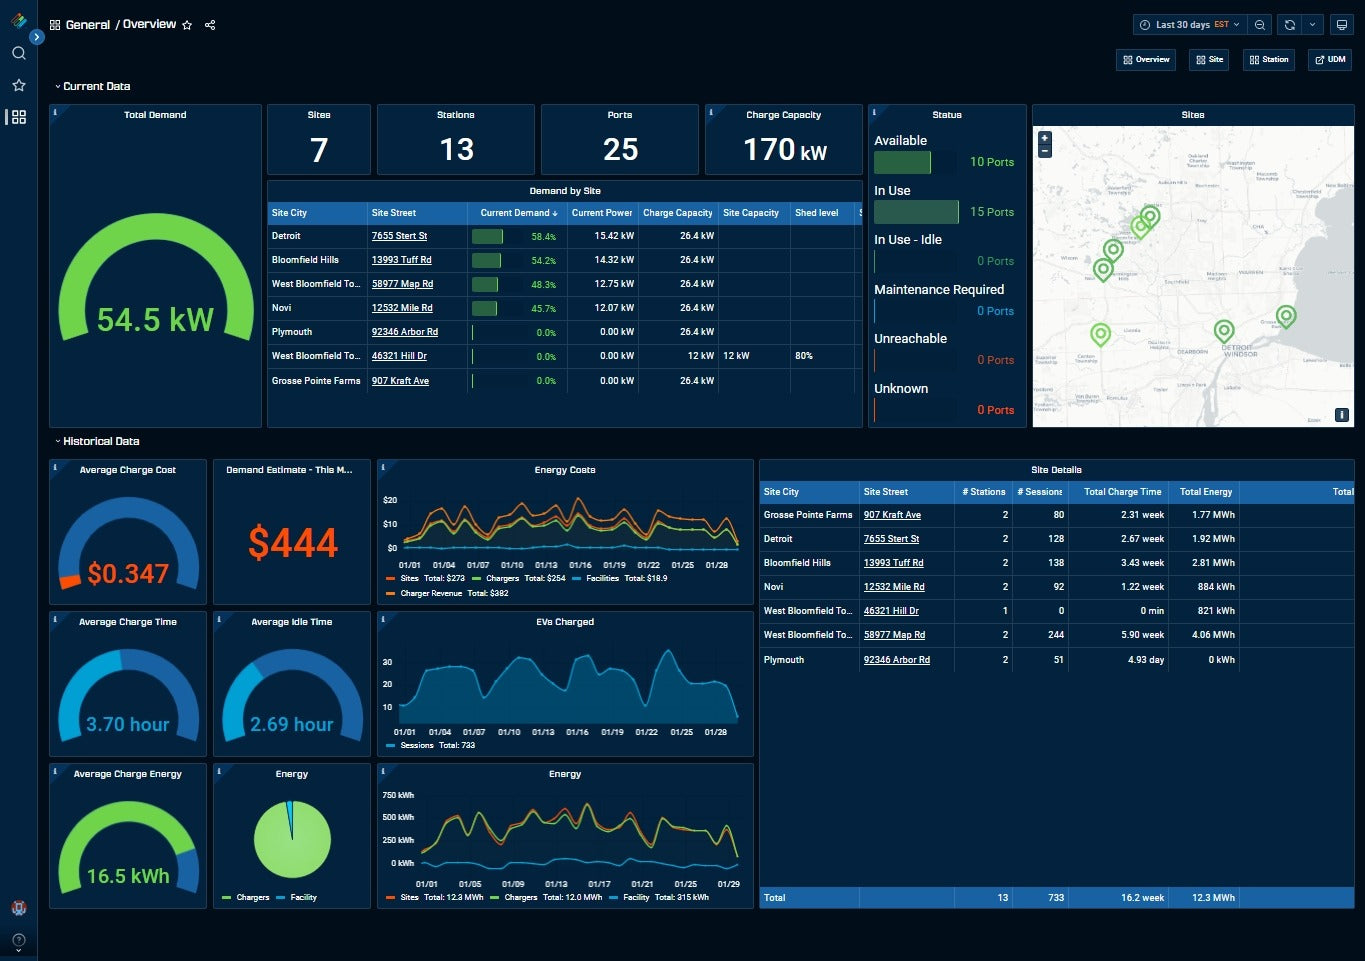Star the General / Overview dashboard

point(187,25)
